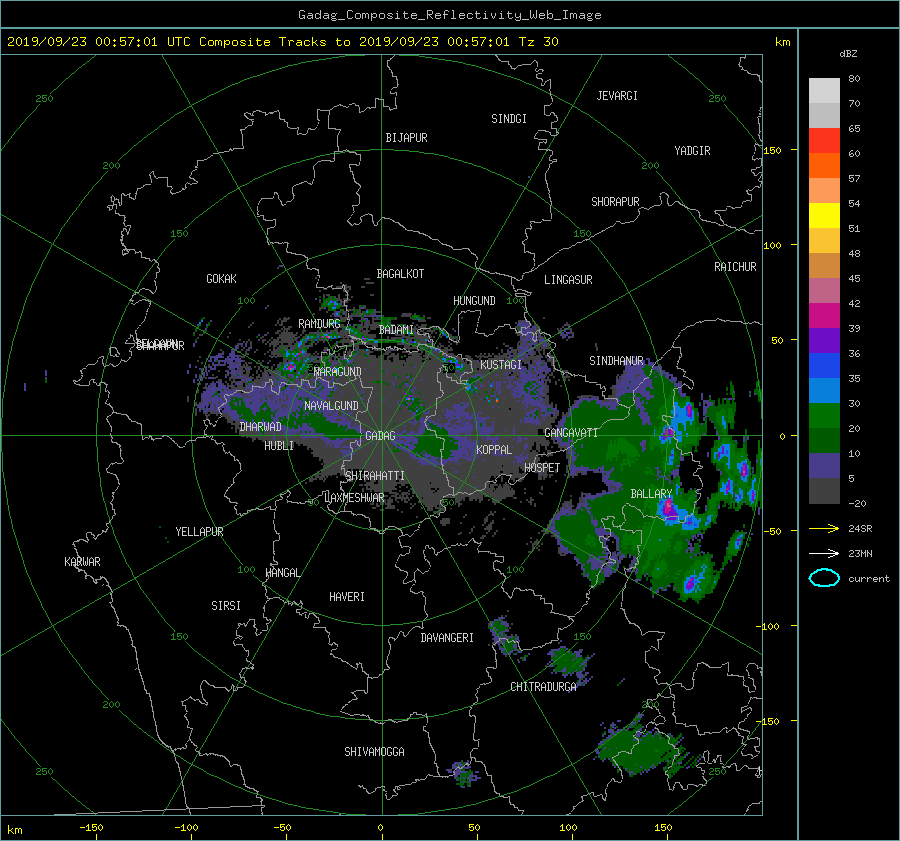Click the KOPPAL city label
The width and height of the screenshot is (900, 841).
[494, 450]
